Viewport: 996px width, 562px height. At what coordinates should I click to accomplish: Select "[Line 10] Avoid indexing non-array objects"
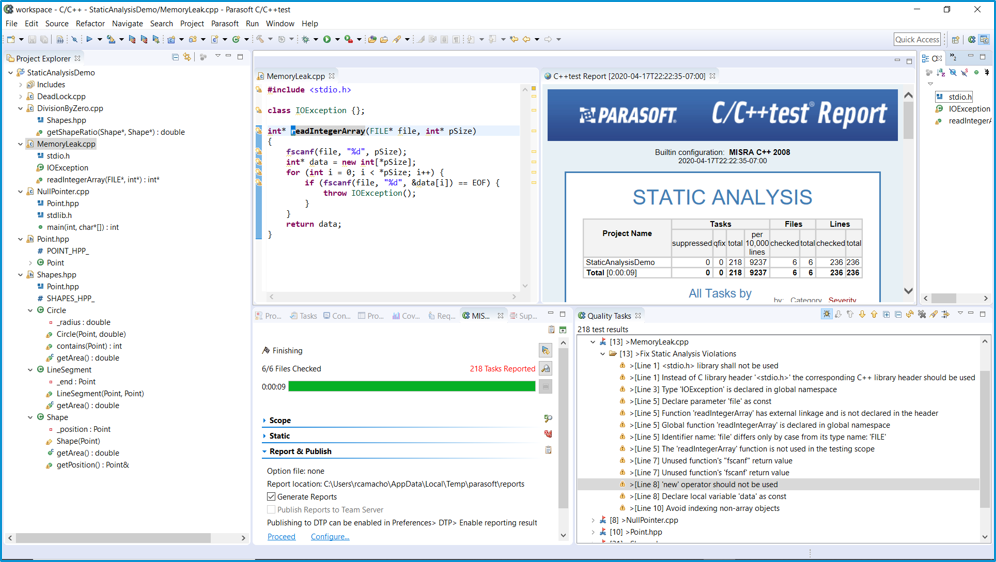704,508
